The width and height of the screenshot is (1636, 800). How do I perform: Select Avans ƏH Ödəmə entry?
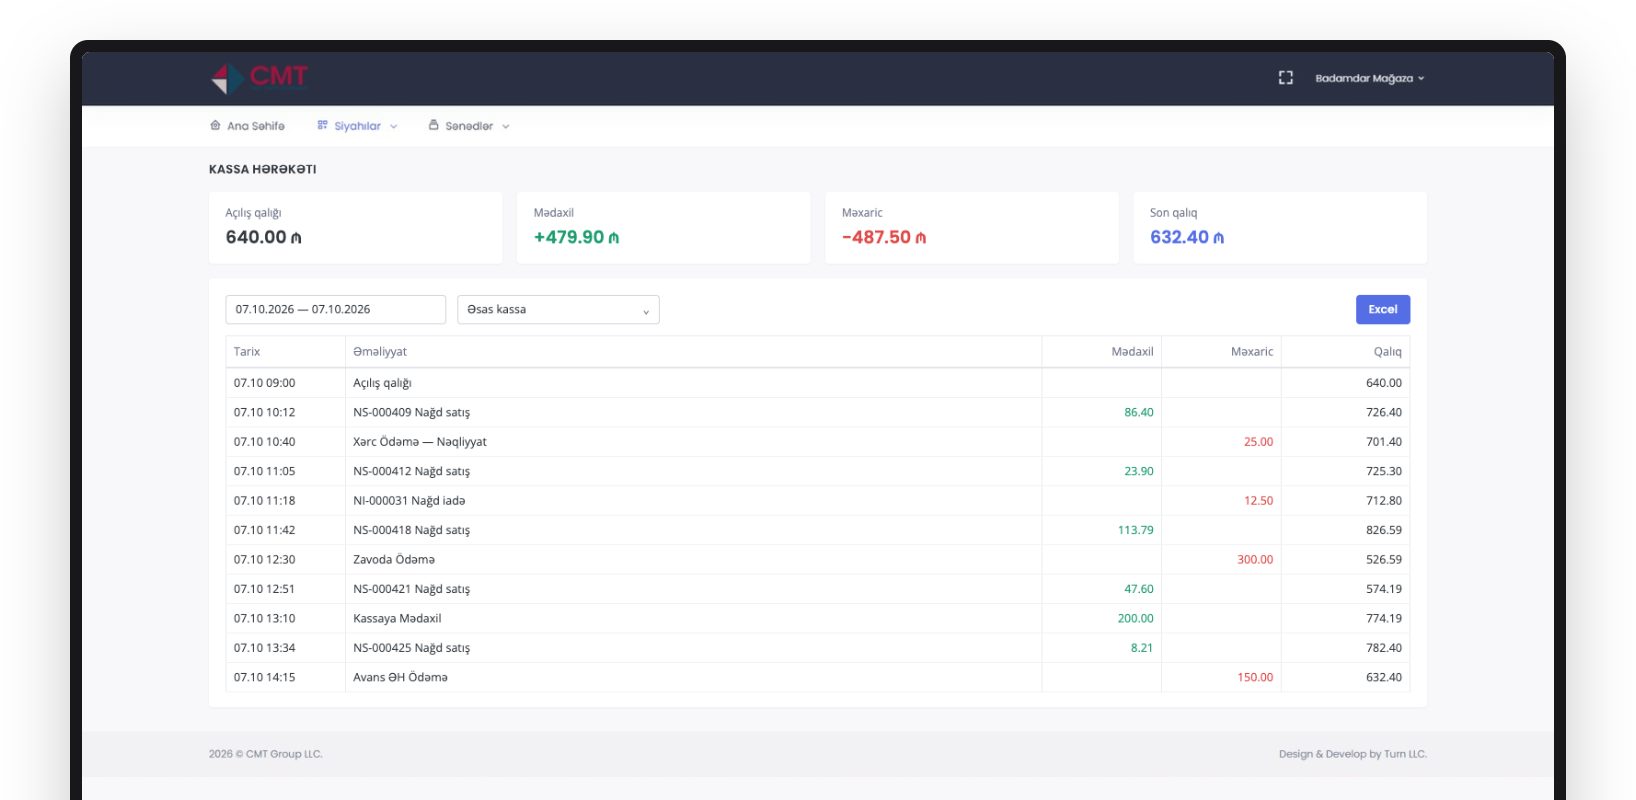[818, 678]
